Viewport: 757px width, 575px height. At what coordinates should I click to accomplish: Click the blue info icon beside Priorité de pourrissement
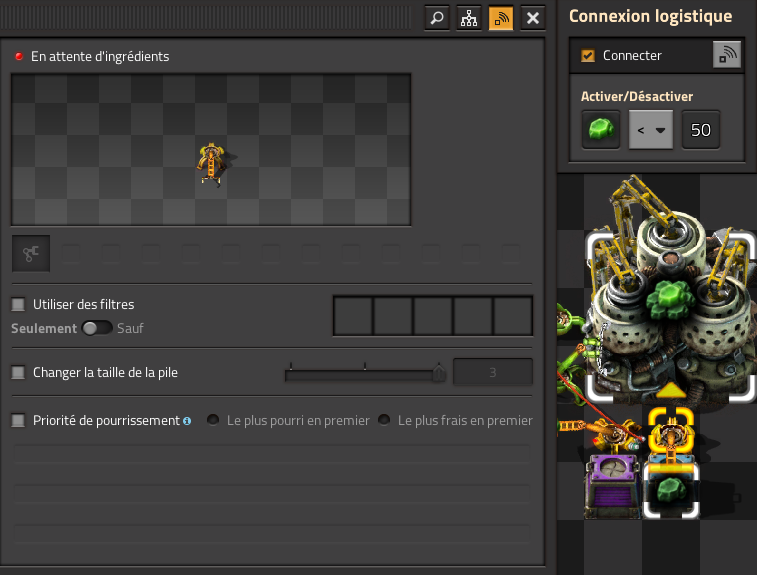[x=187, y=421]
